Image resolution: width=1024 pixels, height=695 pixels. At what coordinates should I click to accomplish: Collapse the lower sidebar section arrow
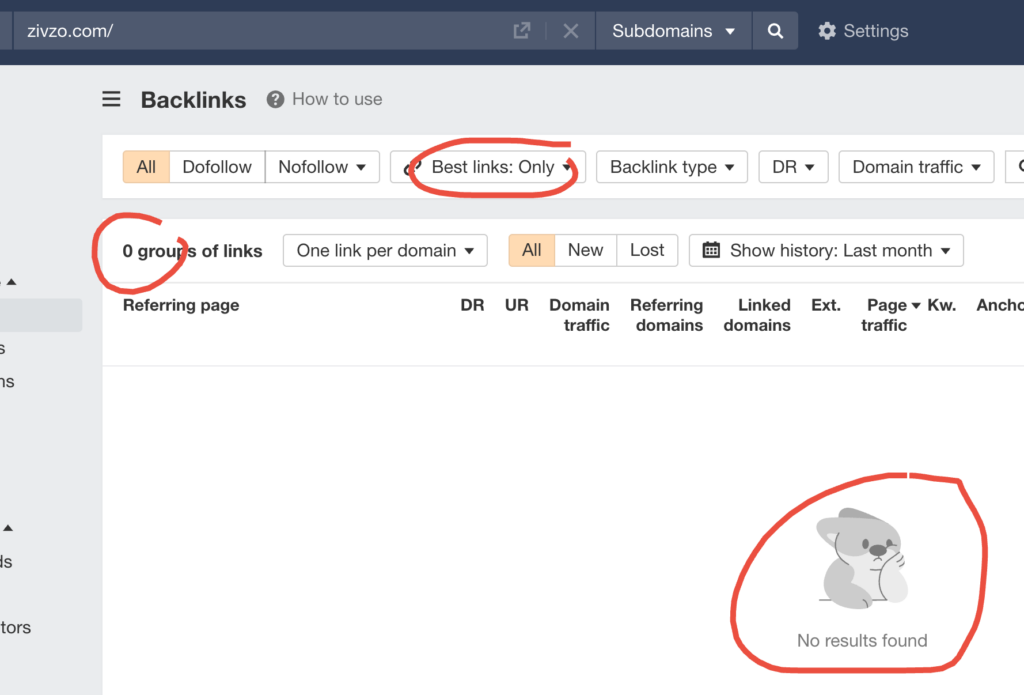click(8, 528)
